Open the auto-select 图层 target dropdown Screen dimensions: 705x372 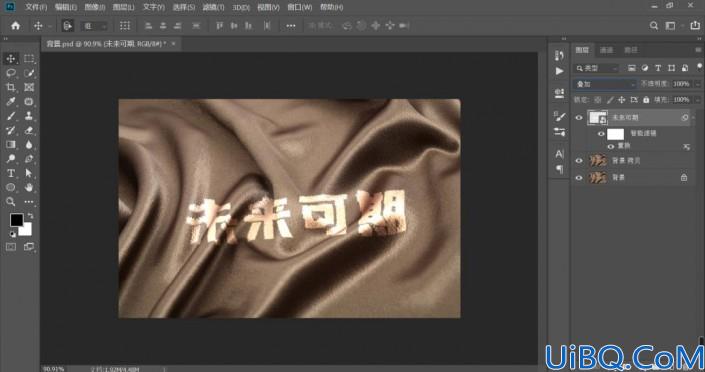pos(94,26)
